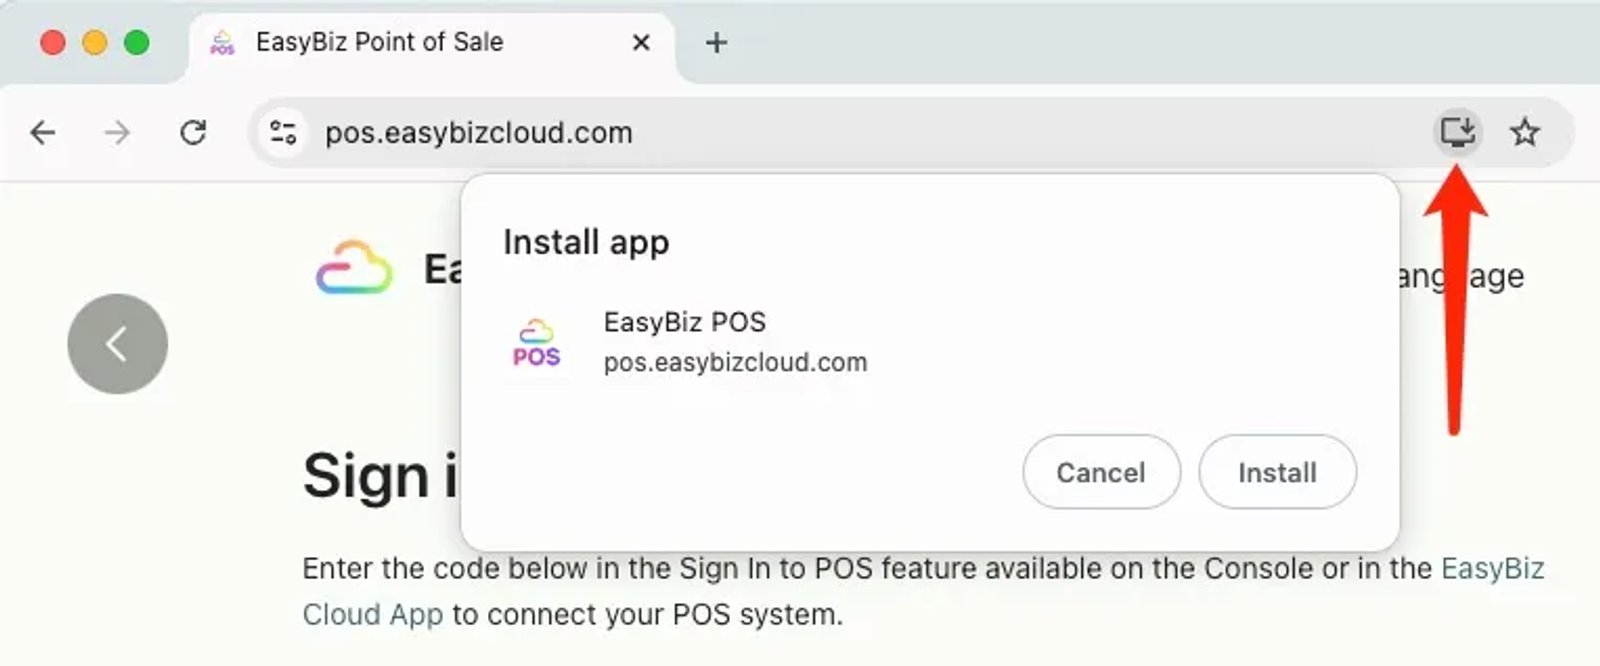Click the POS cloud logo in the dialog
Image resolution: width=1600 pixels, height=666 pixels.
click(537, 342)
